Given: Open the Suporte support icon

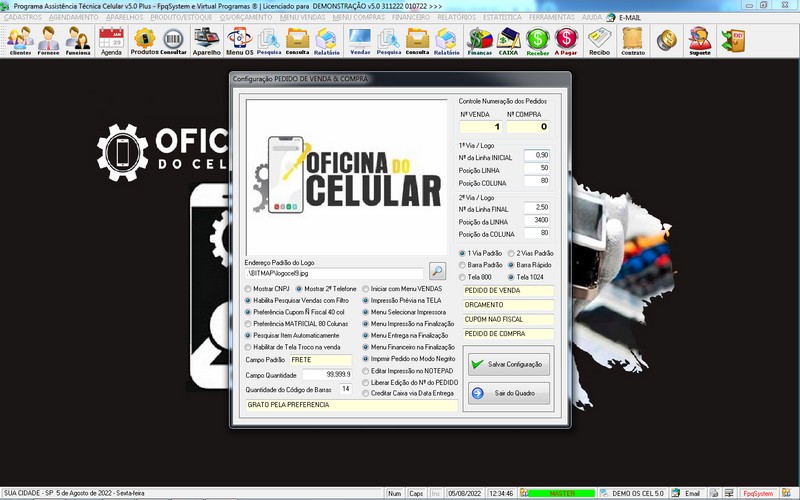Looking at the screenshot, I should click(x=699, y=41).
